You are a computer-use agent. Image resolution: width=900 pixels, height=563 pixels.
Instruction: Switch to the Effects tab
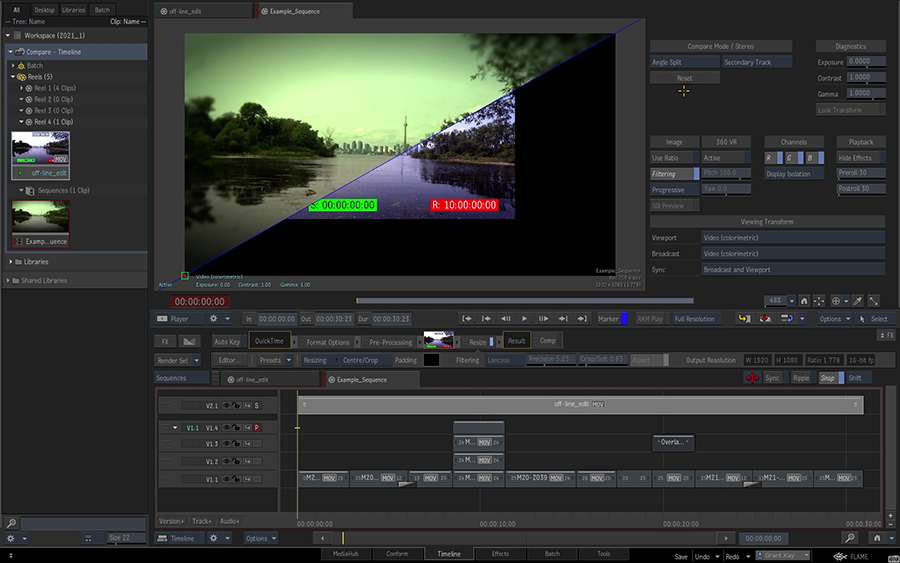500,554
